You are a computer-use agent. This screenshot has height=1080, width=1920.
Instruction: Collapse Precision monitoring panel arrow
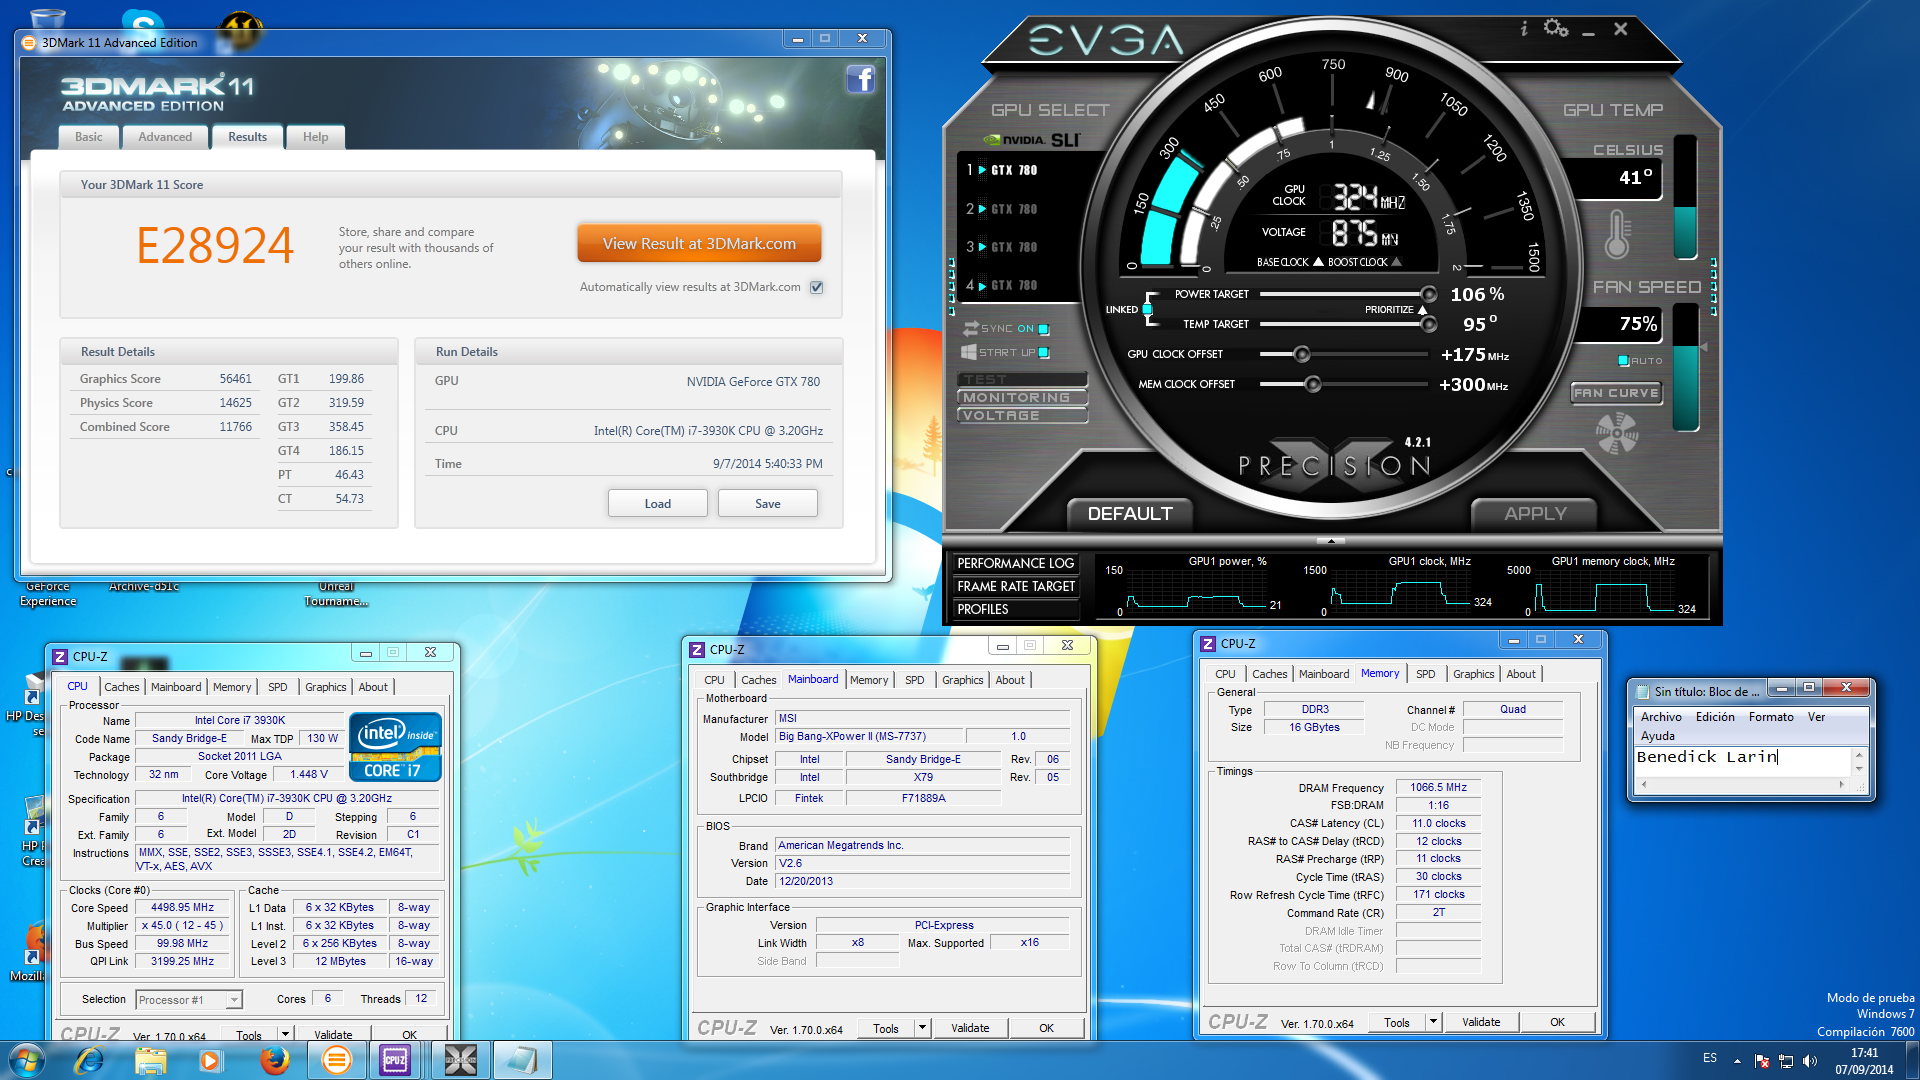pos(1330,541)
